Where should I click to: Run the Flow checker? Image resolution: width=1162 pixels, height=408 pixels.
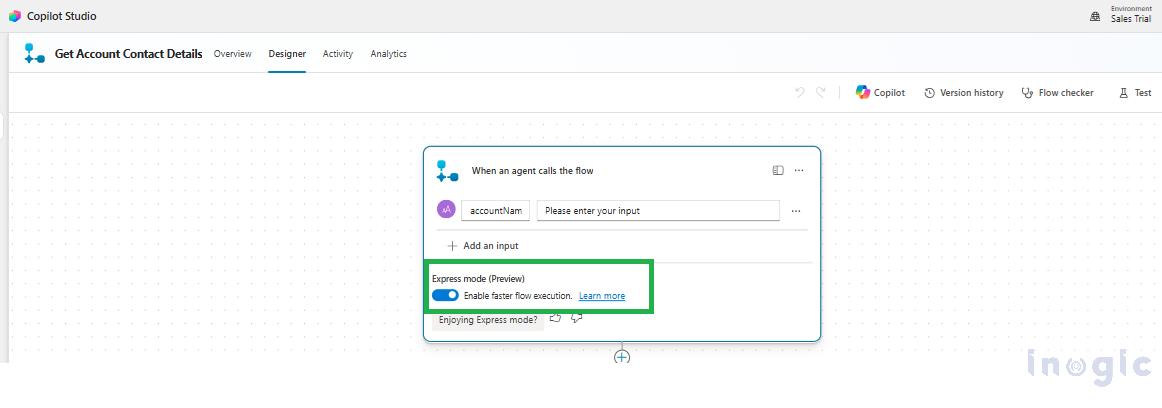pos(1058,93)
